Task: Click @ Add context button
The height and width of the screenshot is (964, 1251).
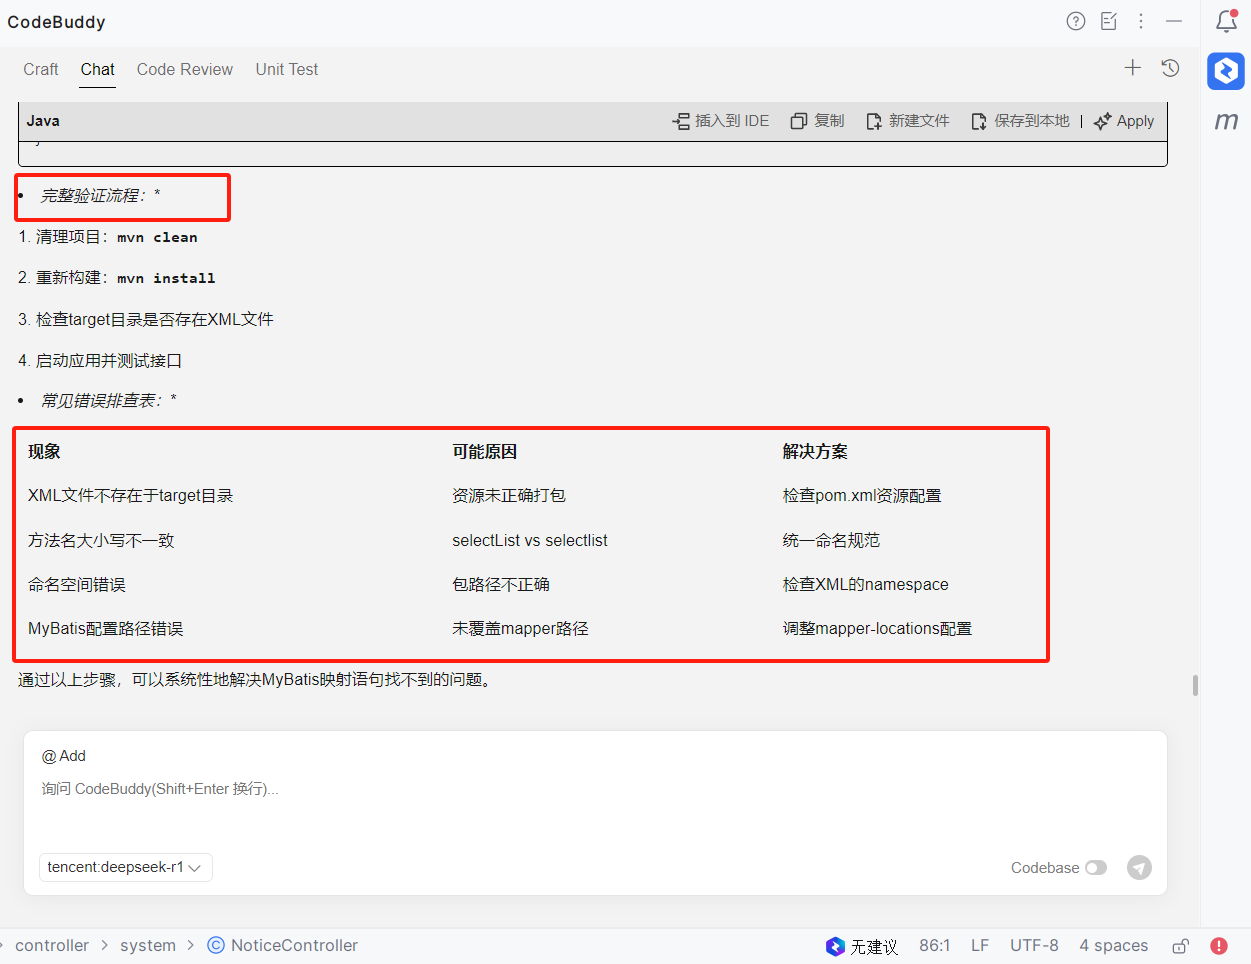Action: coord(64,756)
